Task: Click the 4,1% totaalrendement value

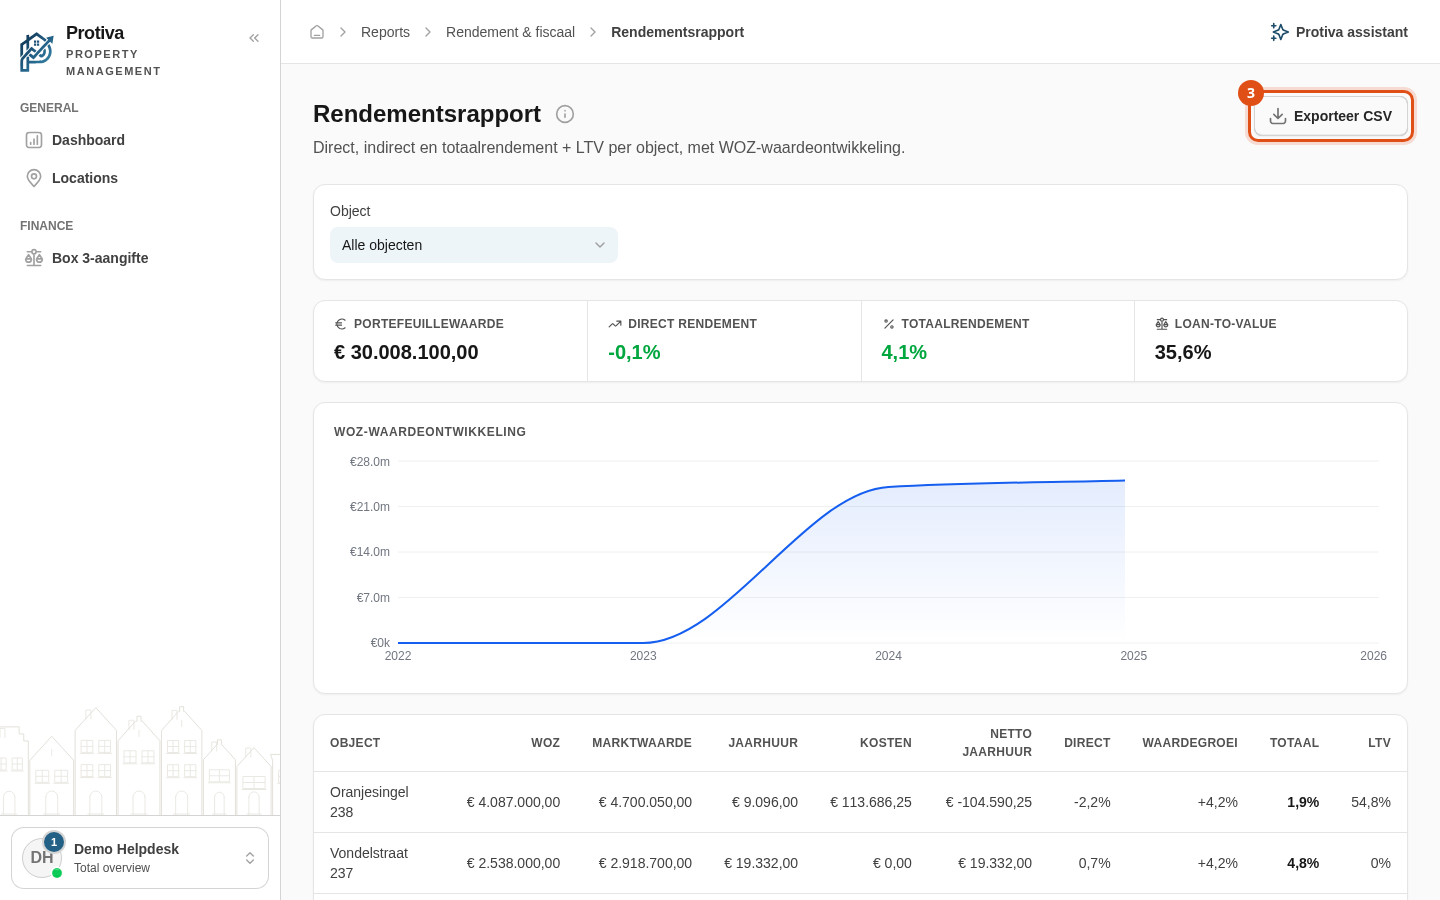Action: [904, 352]
